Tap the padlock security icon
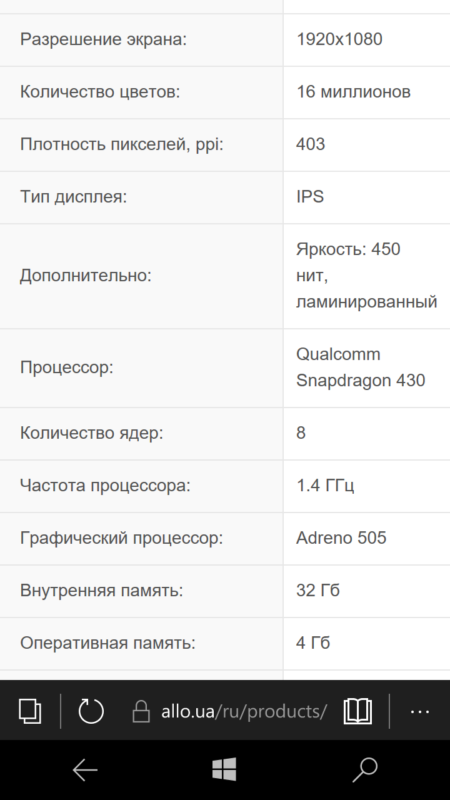This screenshot has width=450, height=800. (141, 711)
